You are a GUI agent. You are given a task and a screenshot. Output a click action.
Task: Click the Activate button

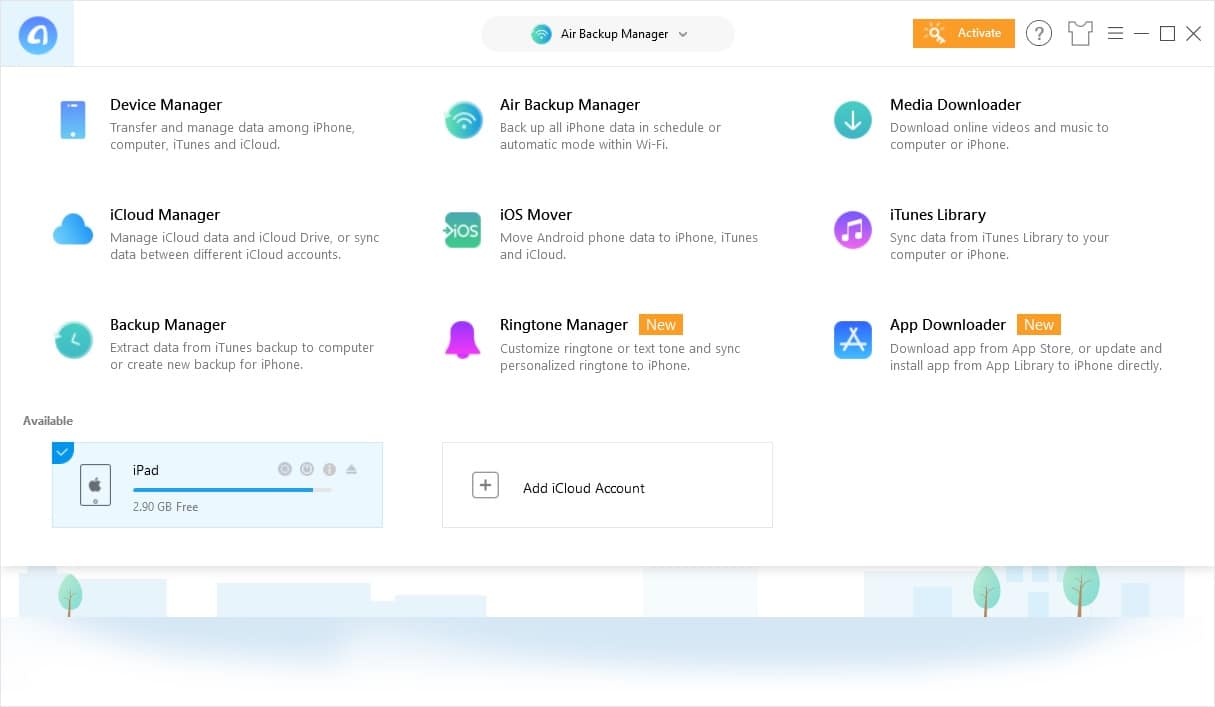coord(964,33)
